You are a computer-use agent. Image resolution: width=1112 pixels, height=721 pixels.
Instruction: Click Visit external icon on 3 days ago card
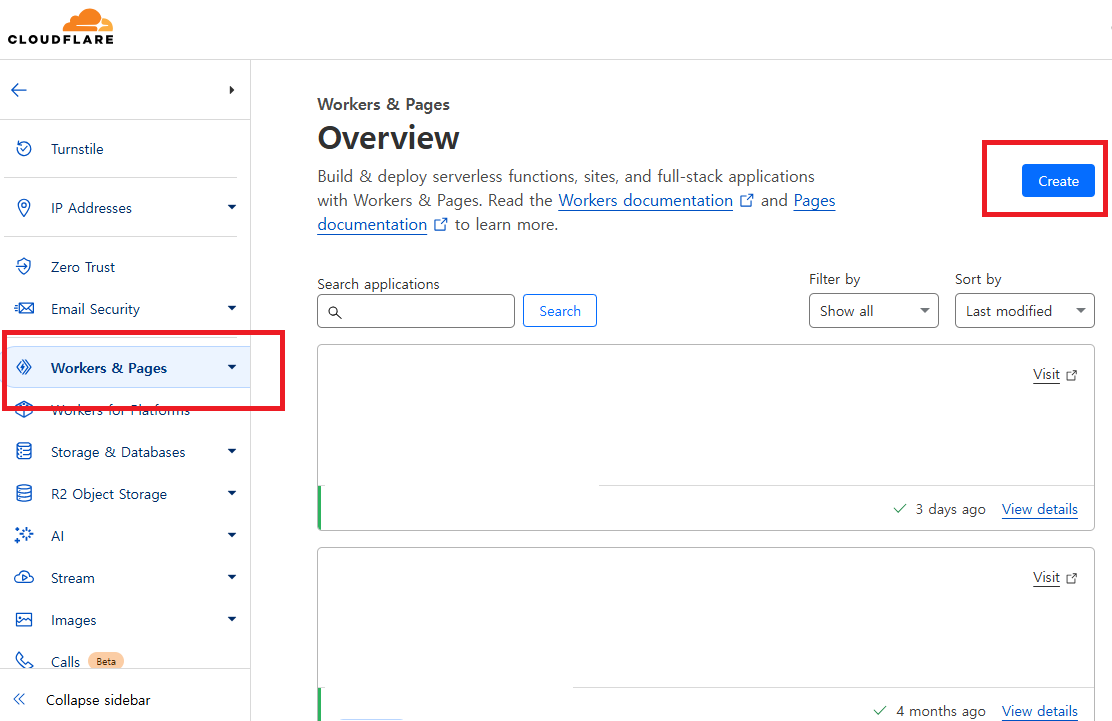point(1072,375)
